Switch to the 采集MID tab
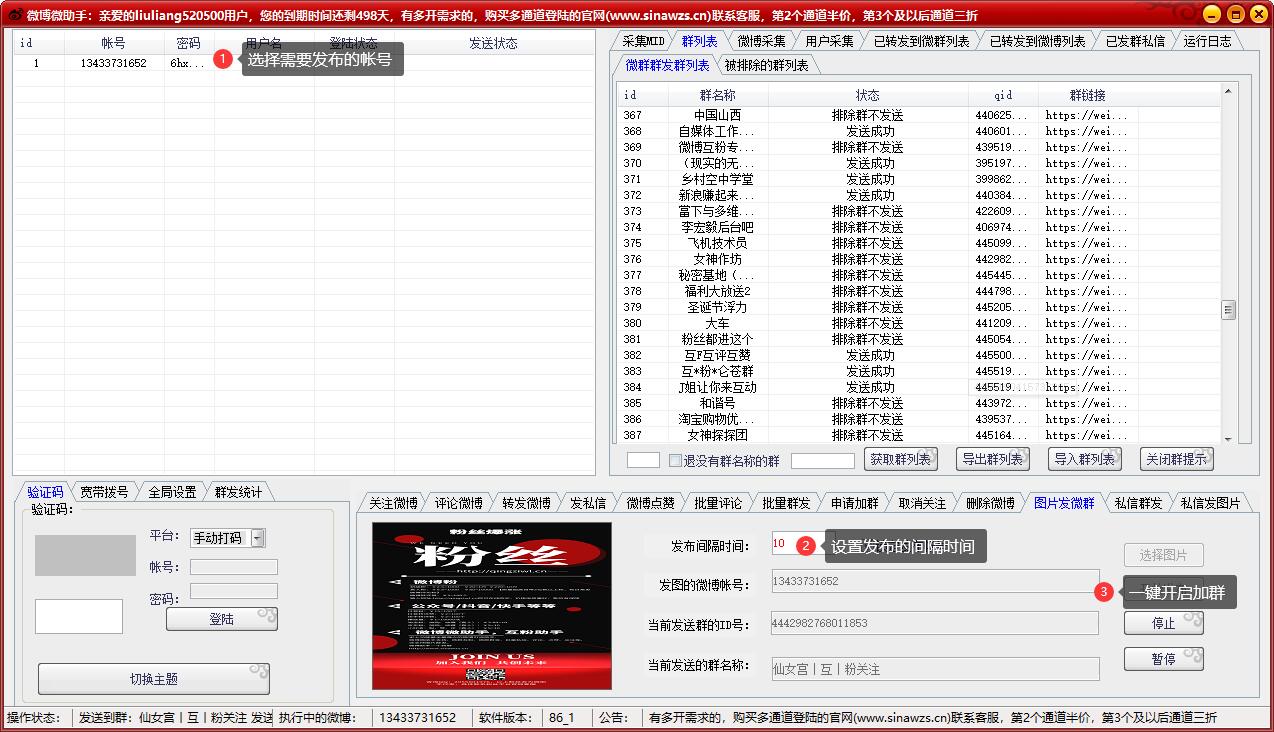 (643, 41)
